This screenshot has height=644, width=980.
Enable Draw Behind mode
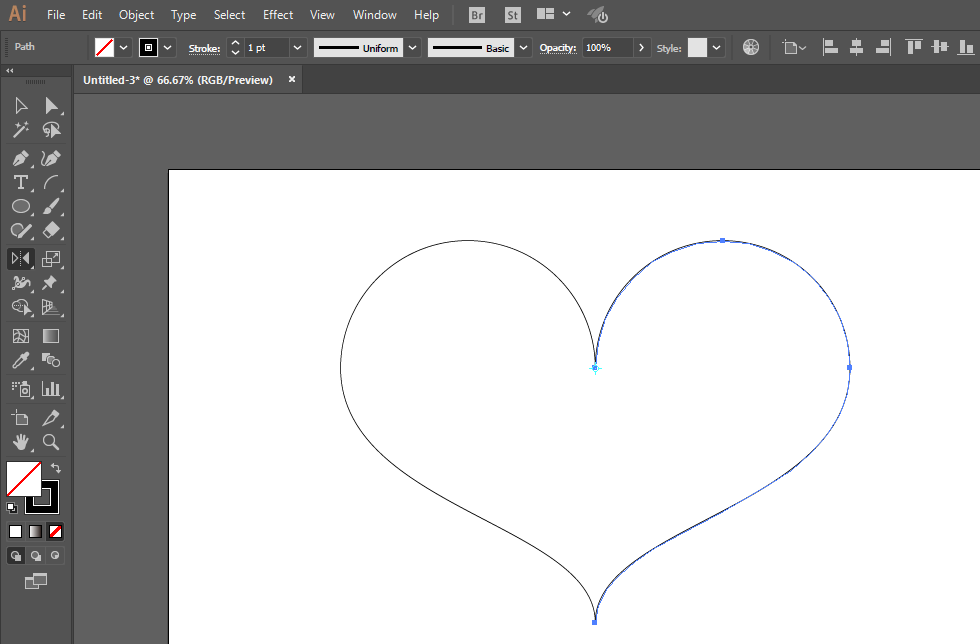[36, 555]
